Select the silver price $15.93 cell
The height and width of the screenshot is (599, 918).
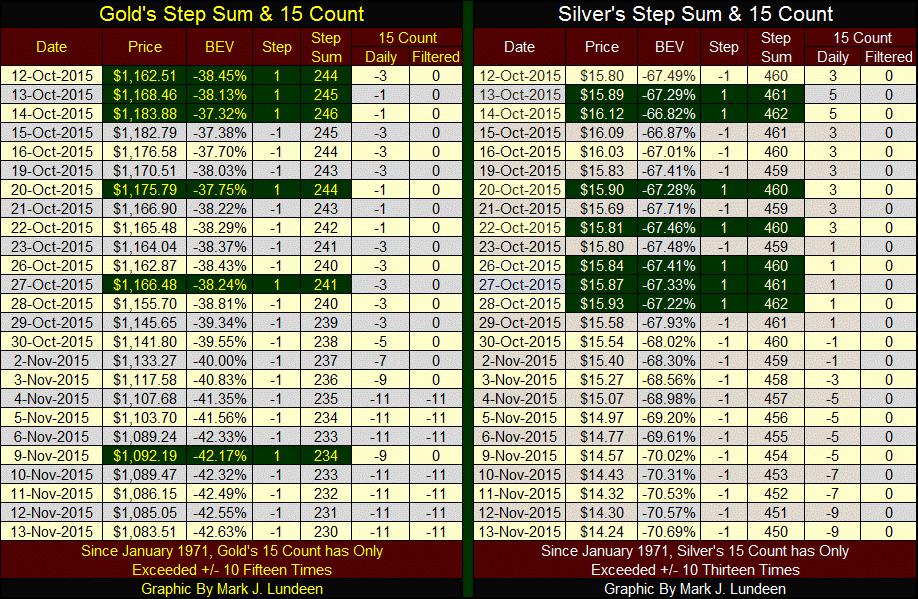coord(602,303)
